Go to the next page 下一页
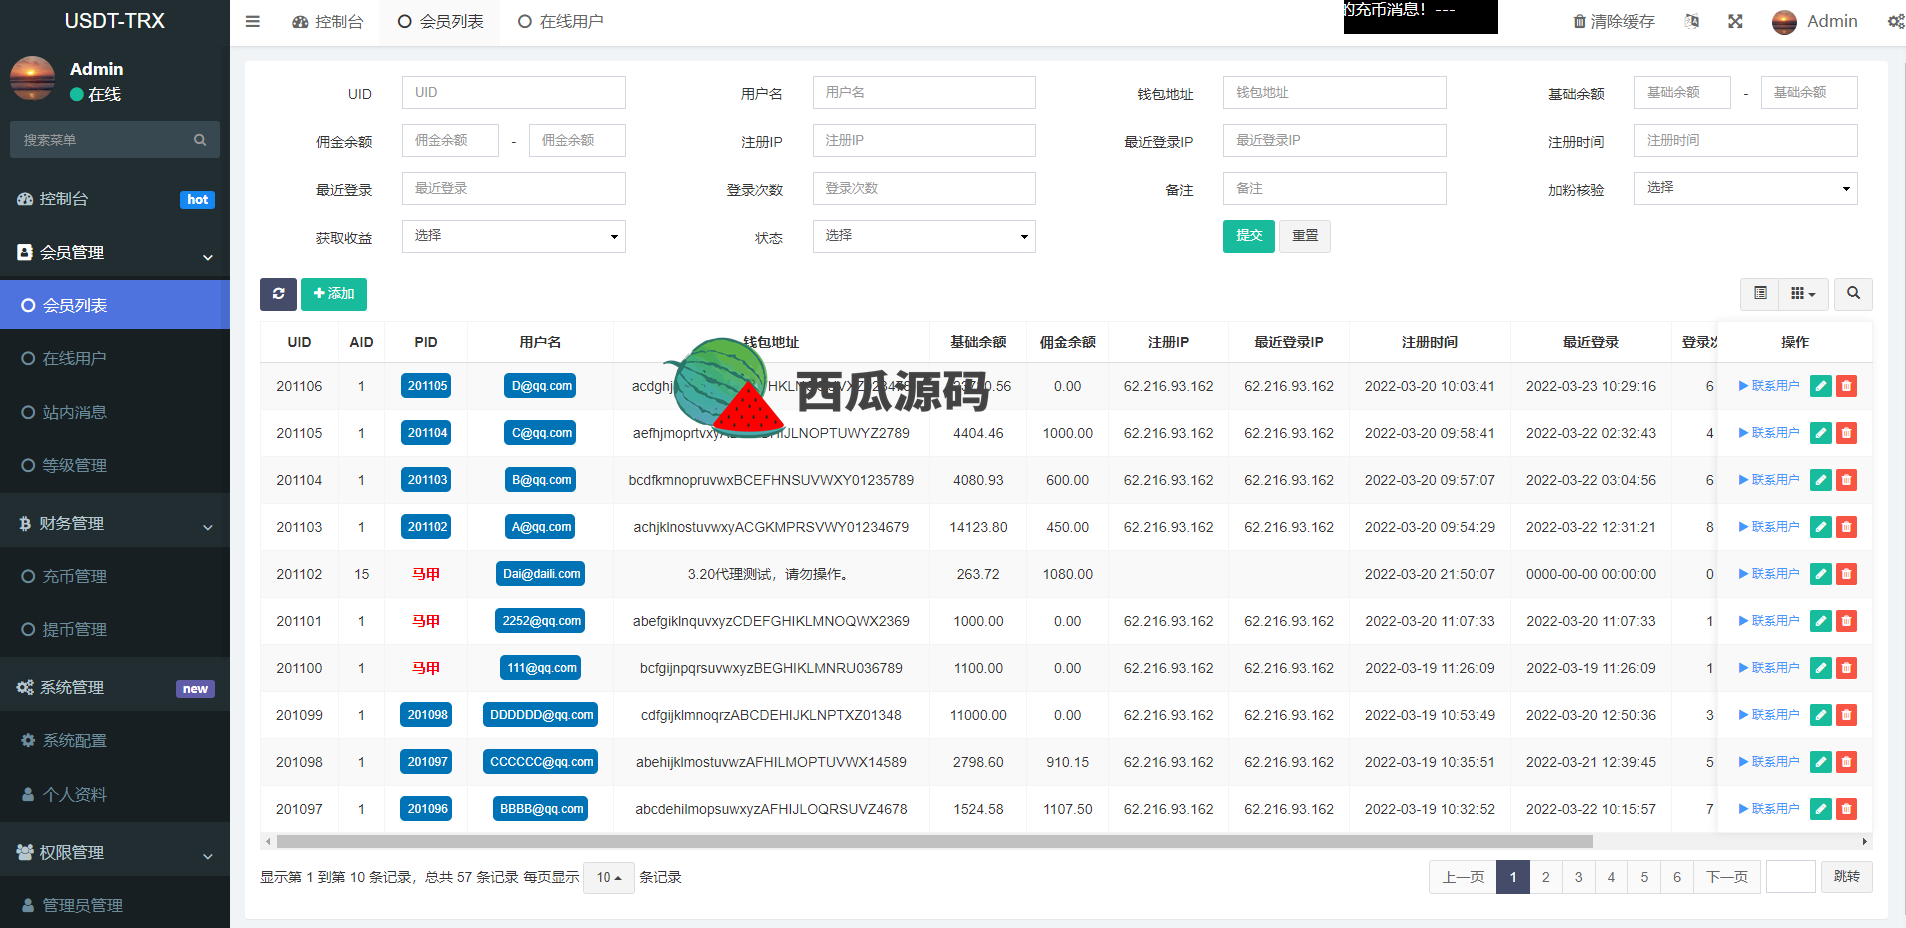1906x928 pixels. [1726, 877]
